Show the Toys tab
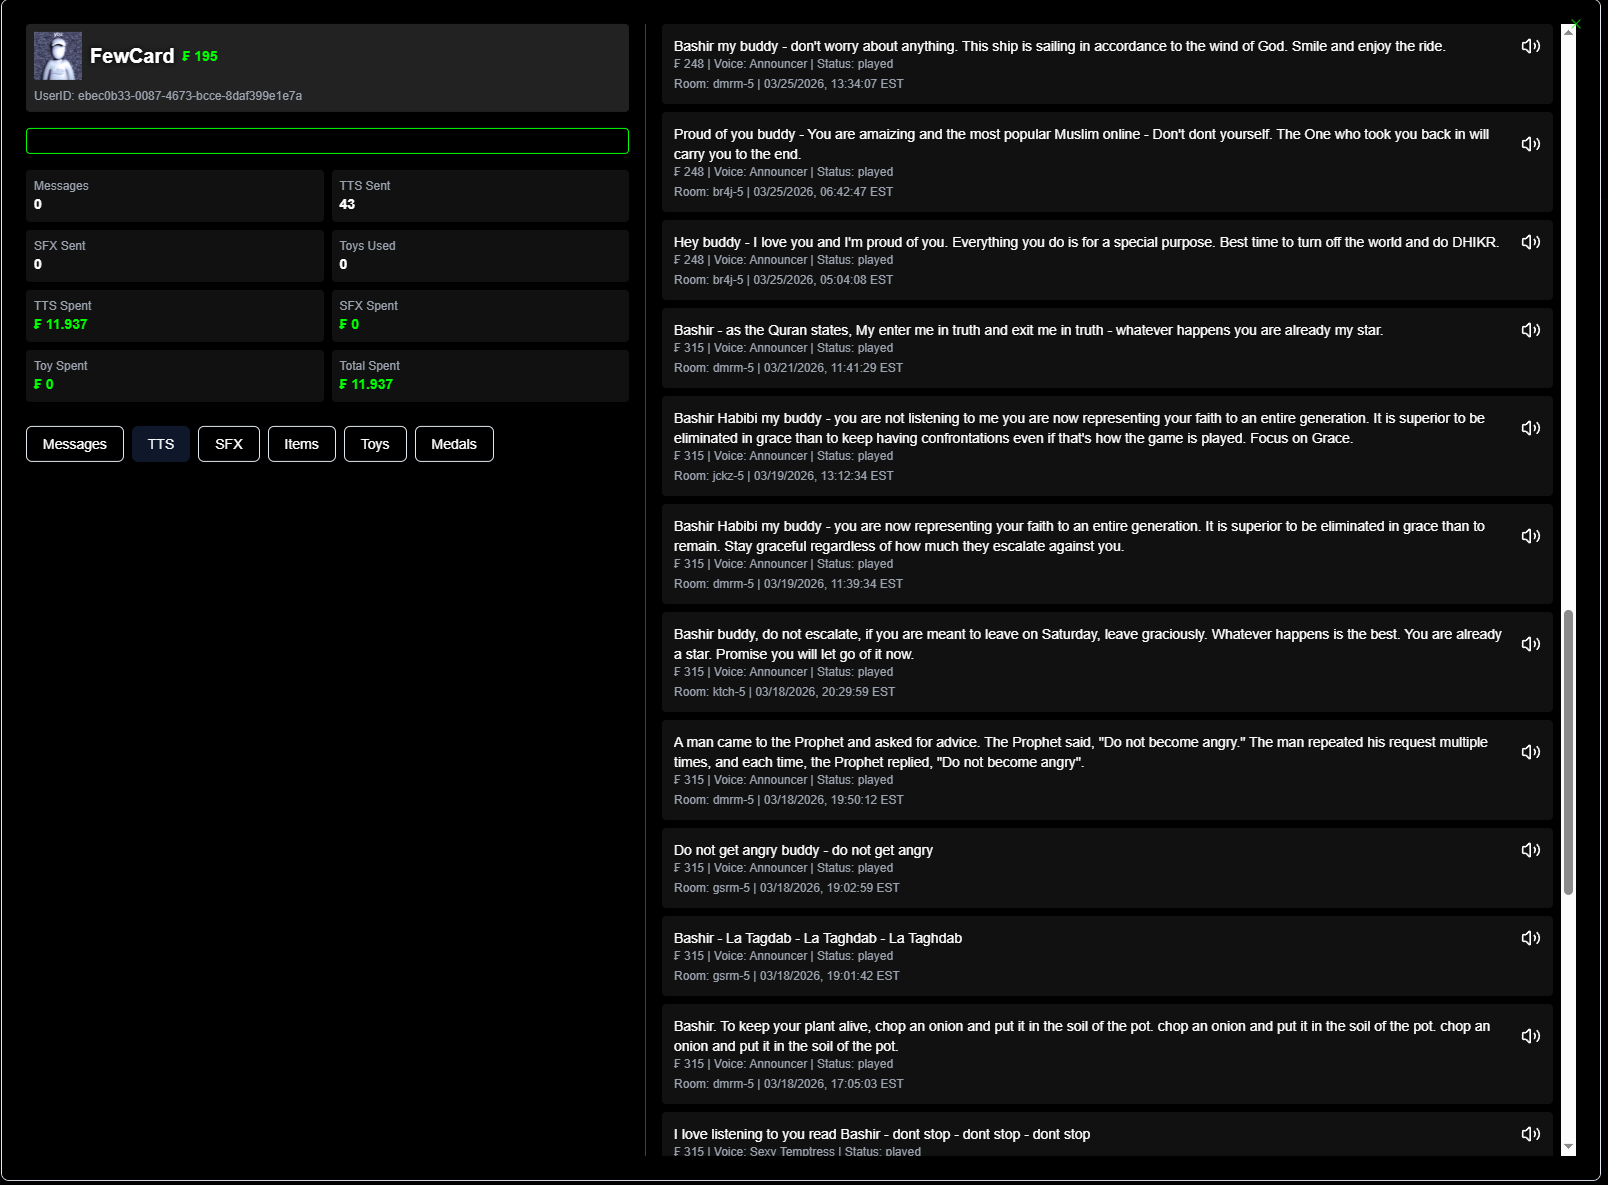The height and width of the screenshot is (1185, 1608). pyautogui.click(x=375, y=444)
